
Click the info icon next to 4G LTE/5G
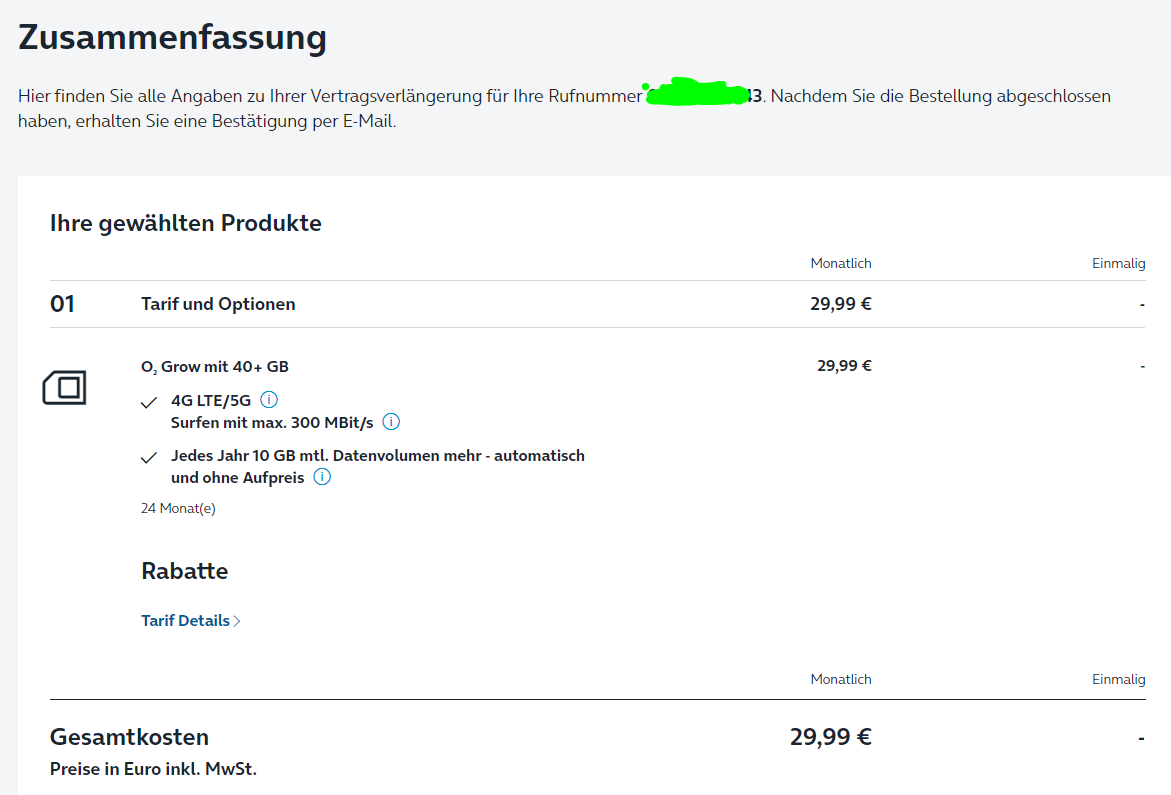tap(268, 400)
